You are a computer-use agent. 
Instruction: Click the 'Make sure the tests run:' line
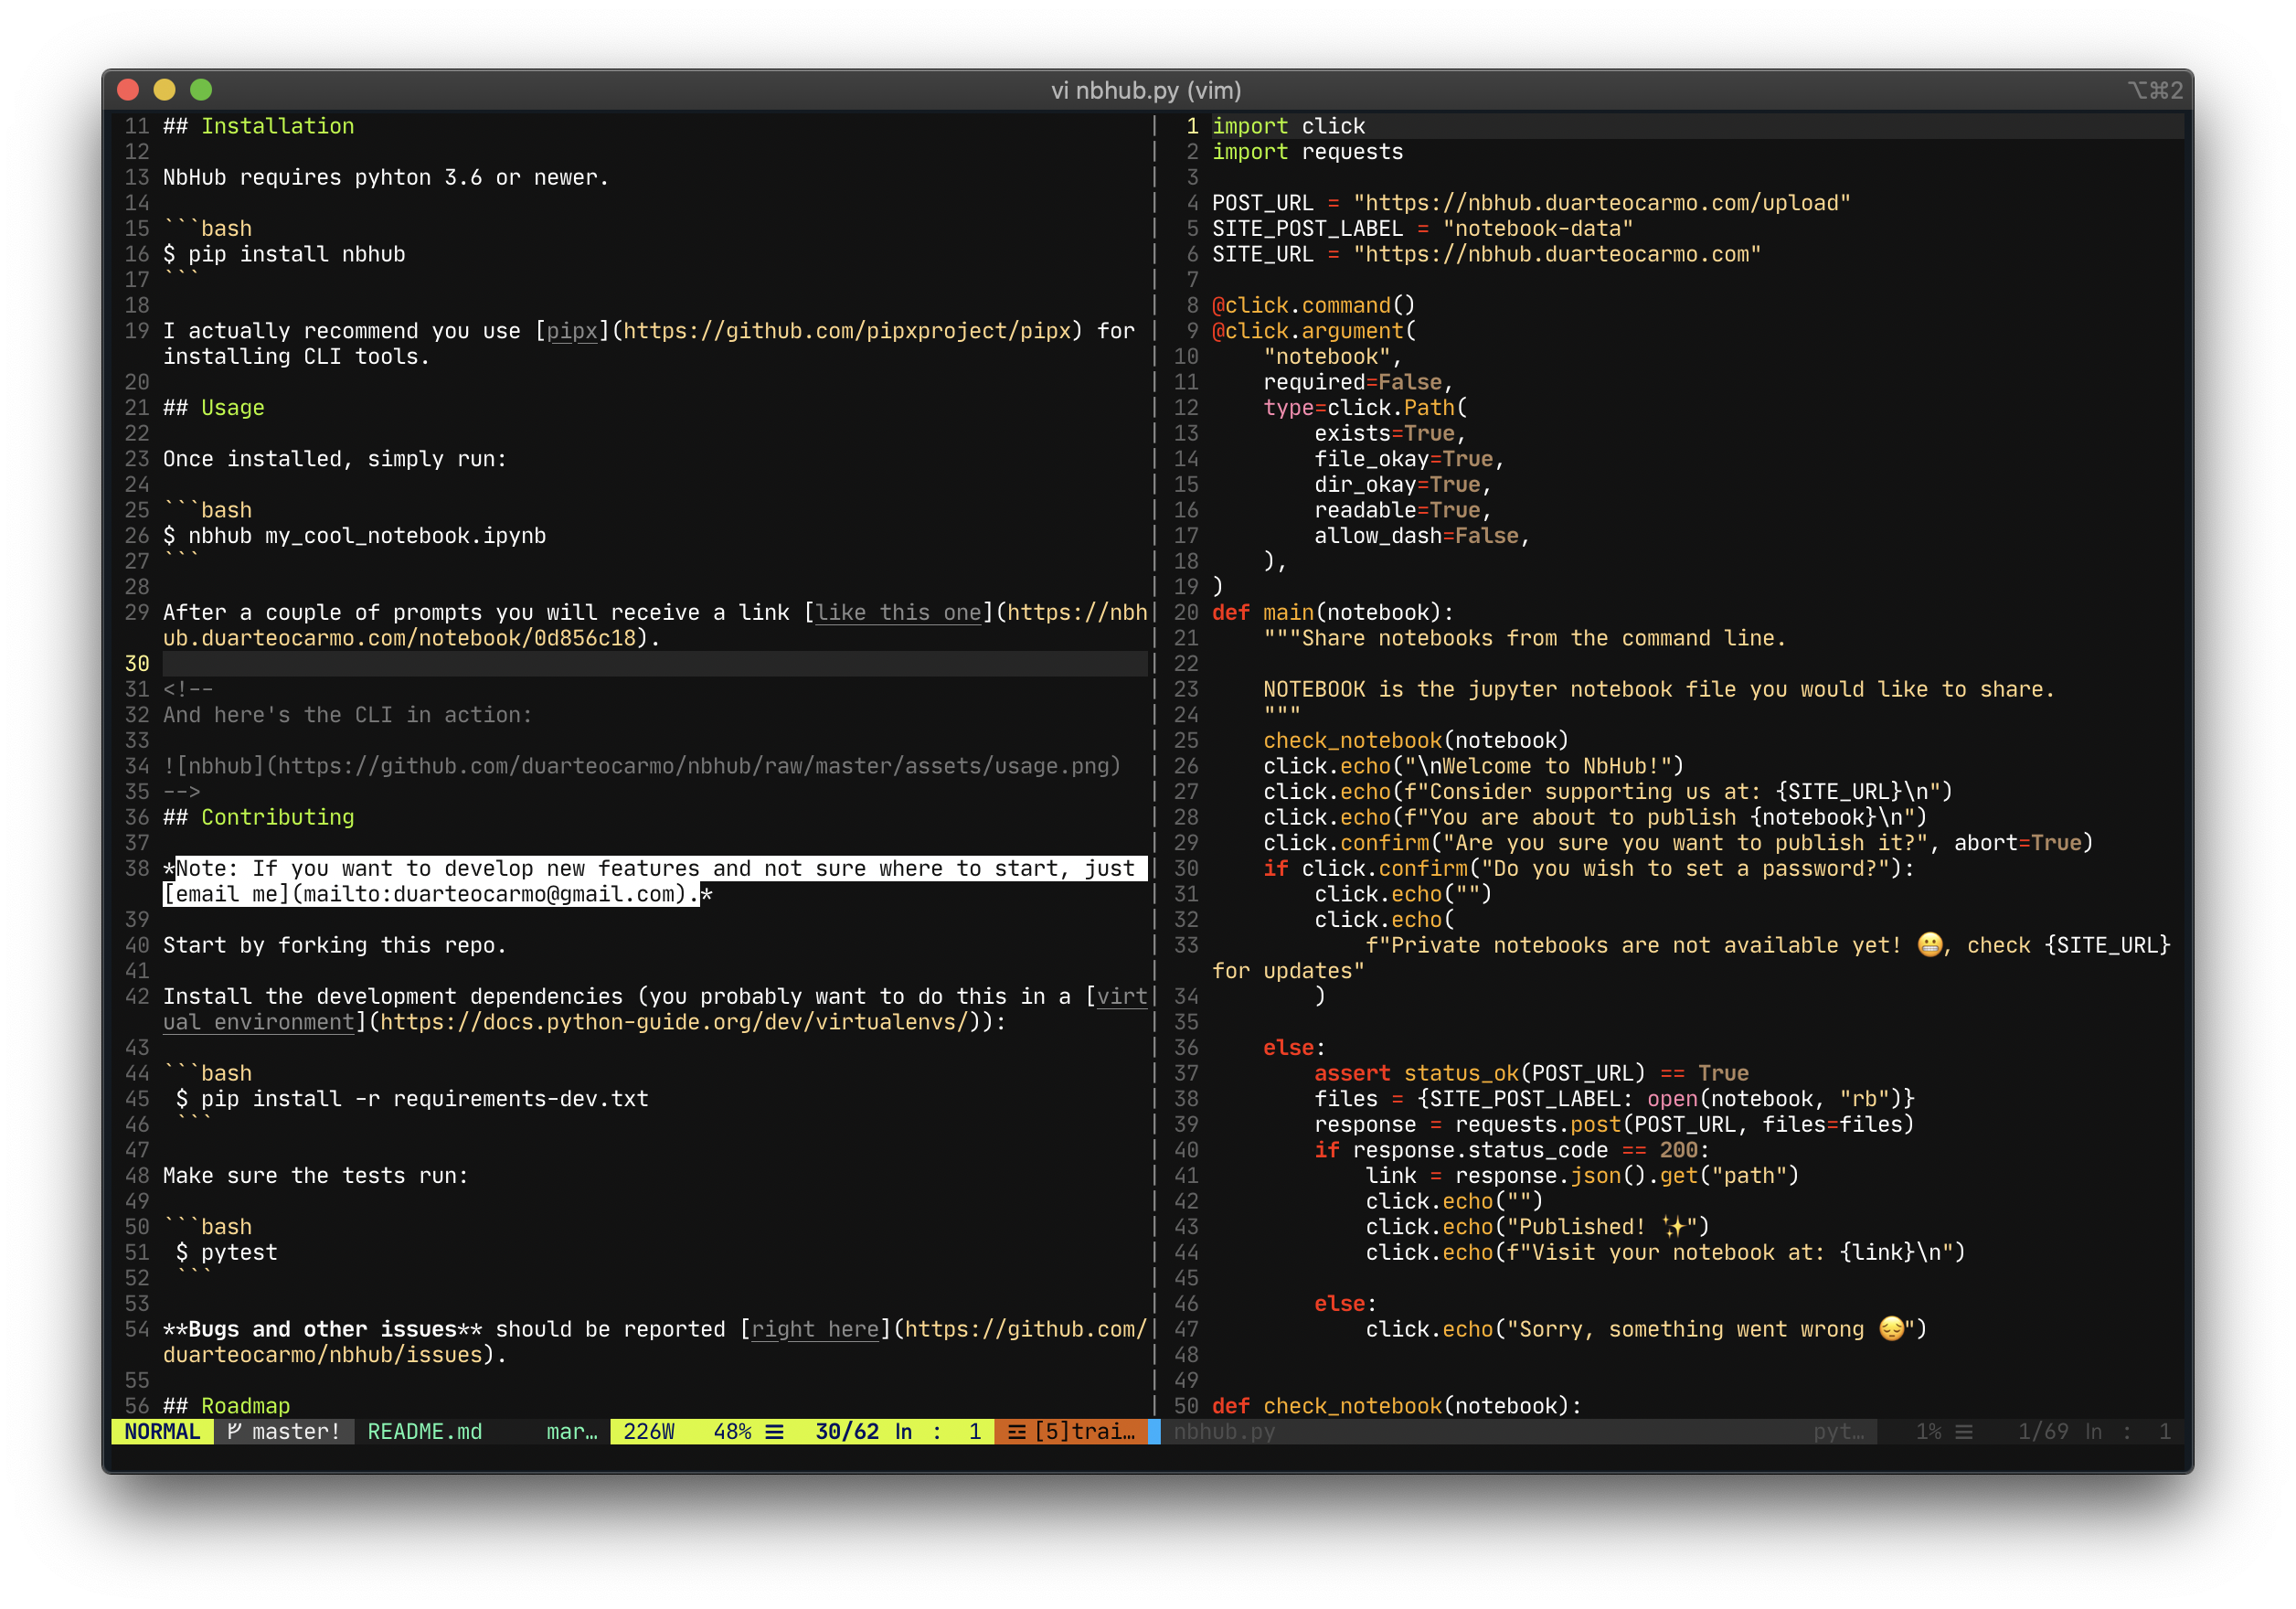316,1175
